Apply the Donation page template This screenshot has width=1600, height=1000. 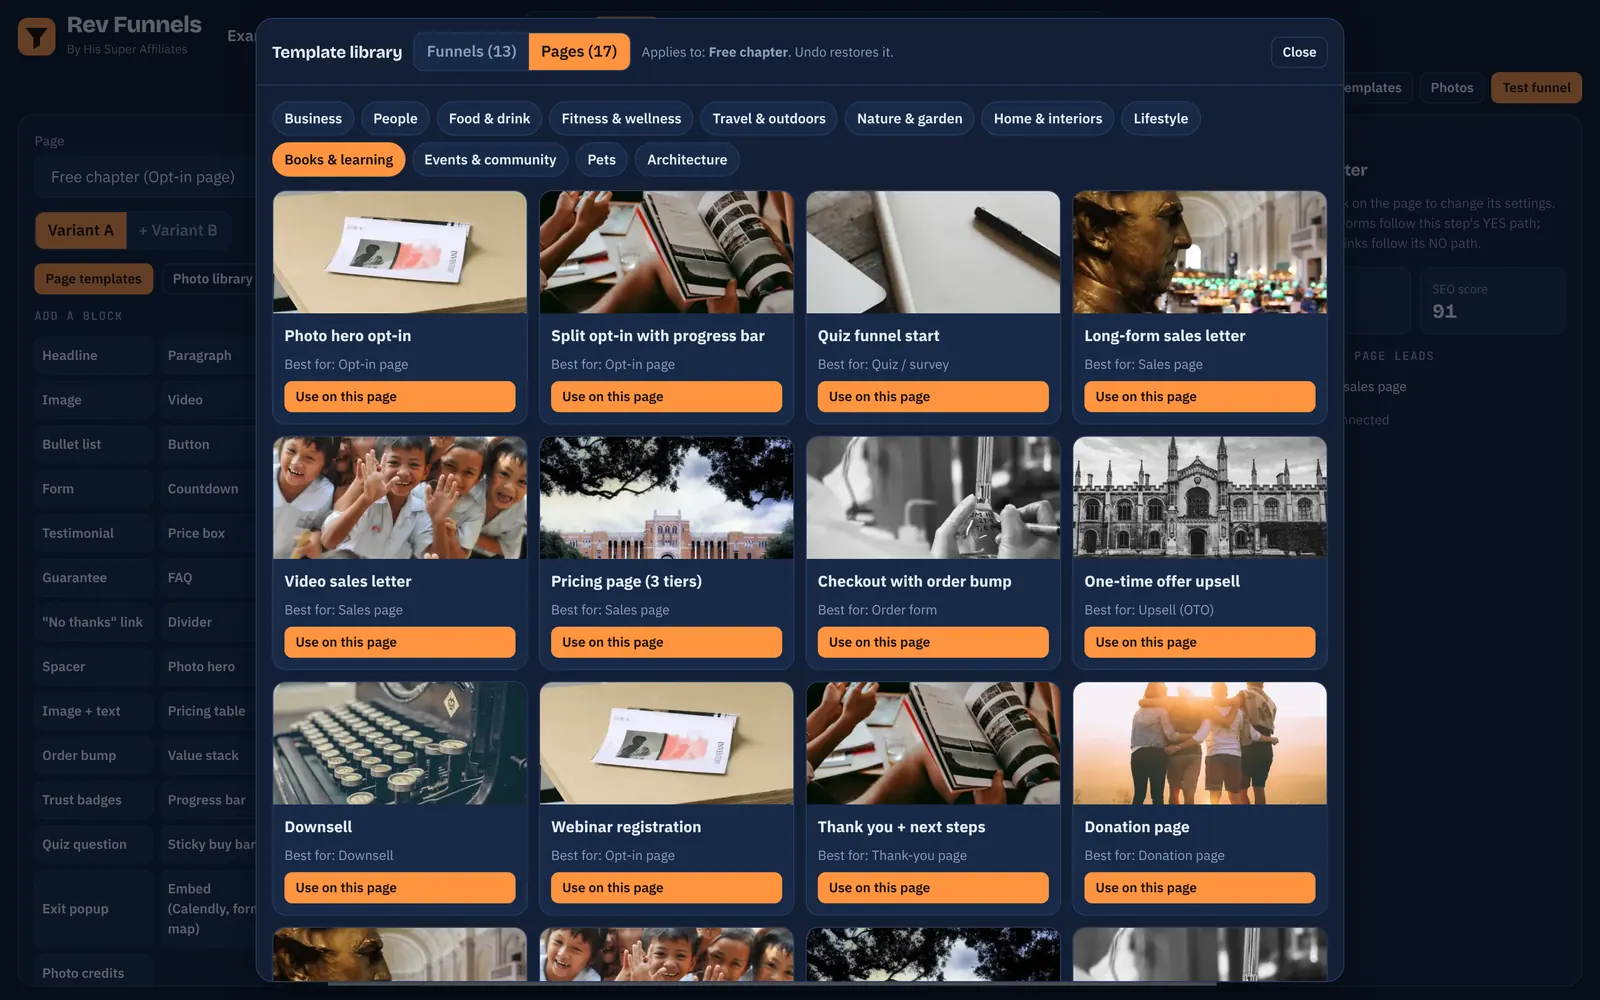pyautogui.click(x=1200, y=888)
